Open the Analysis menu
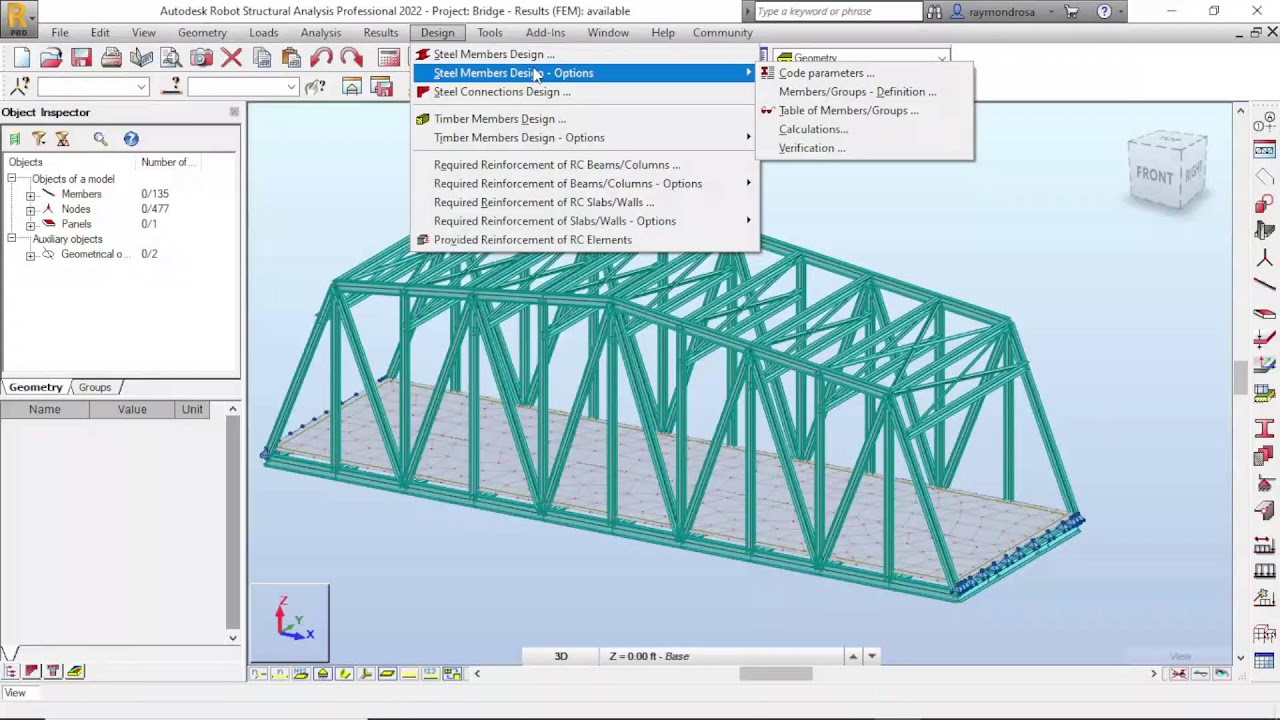 coord(321,32)
